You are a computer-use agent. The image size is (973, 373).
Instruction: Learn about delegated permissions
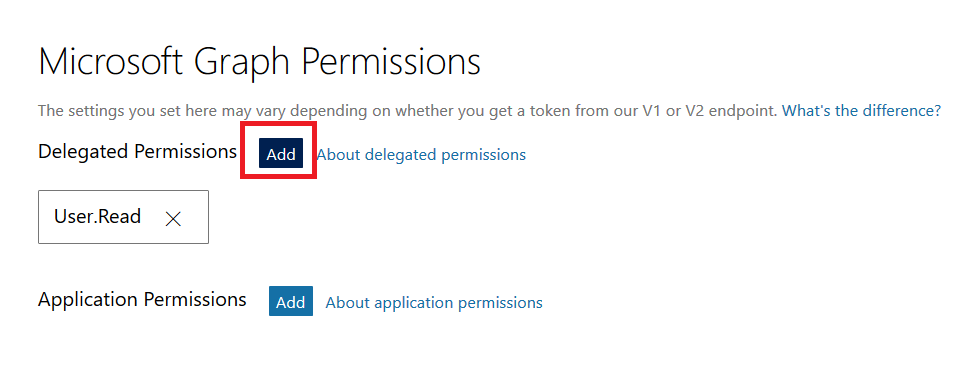tap(421, 155)
